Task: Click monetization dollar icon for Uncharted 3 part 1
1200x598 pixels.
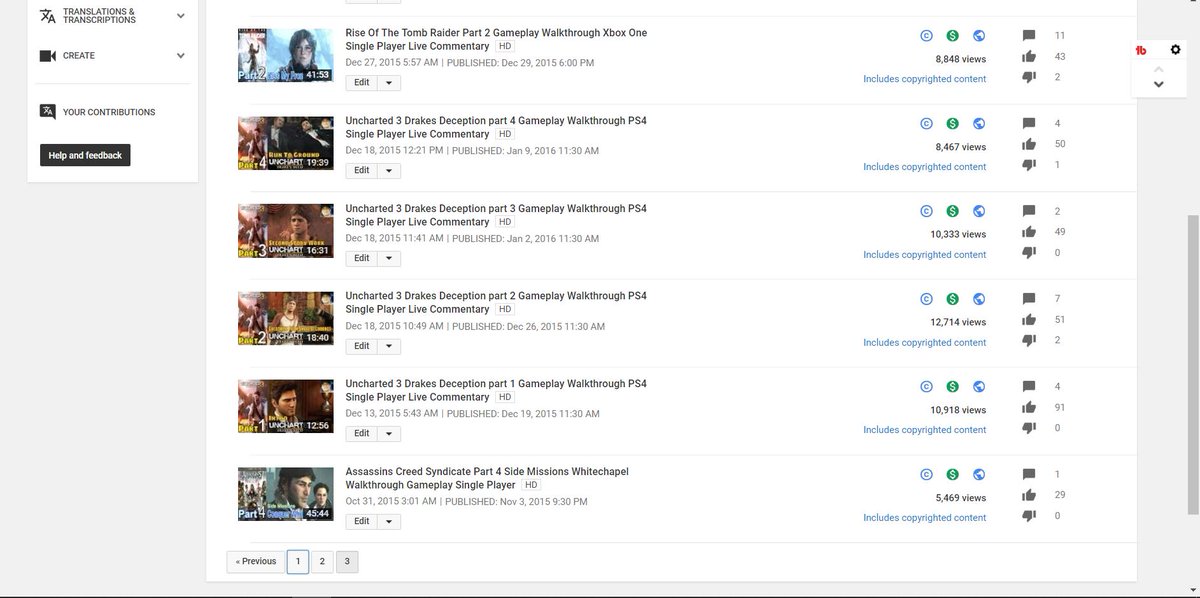Action: tap(953, 387)
